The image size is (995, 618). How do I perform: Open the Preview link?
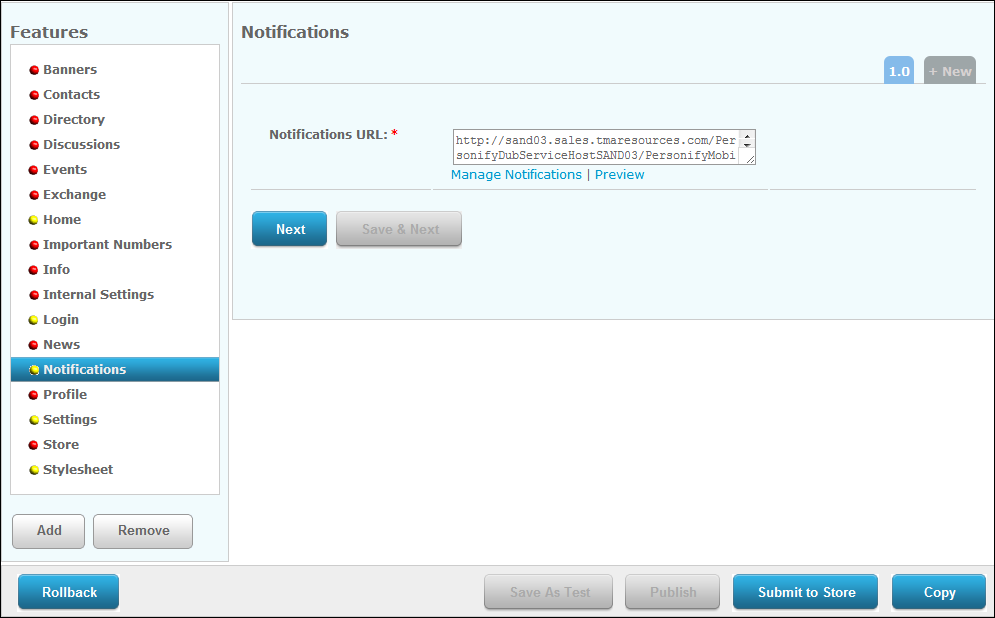pyautogui.click(x=619, y=175)
